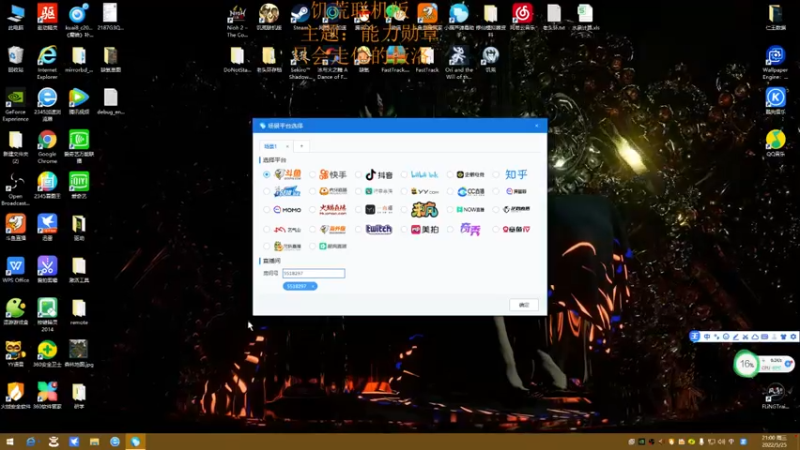Open the This PC desktop icon
Image resolution: width=800 pixels, height=450 pixels.
coord(15,16)
